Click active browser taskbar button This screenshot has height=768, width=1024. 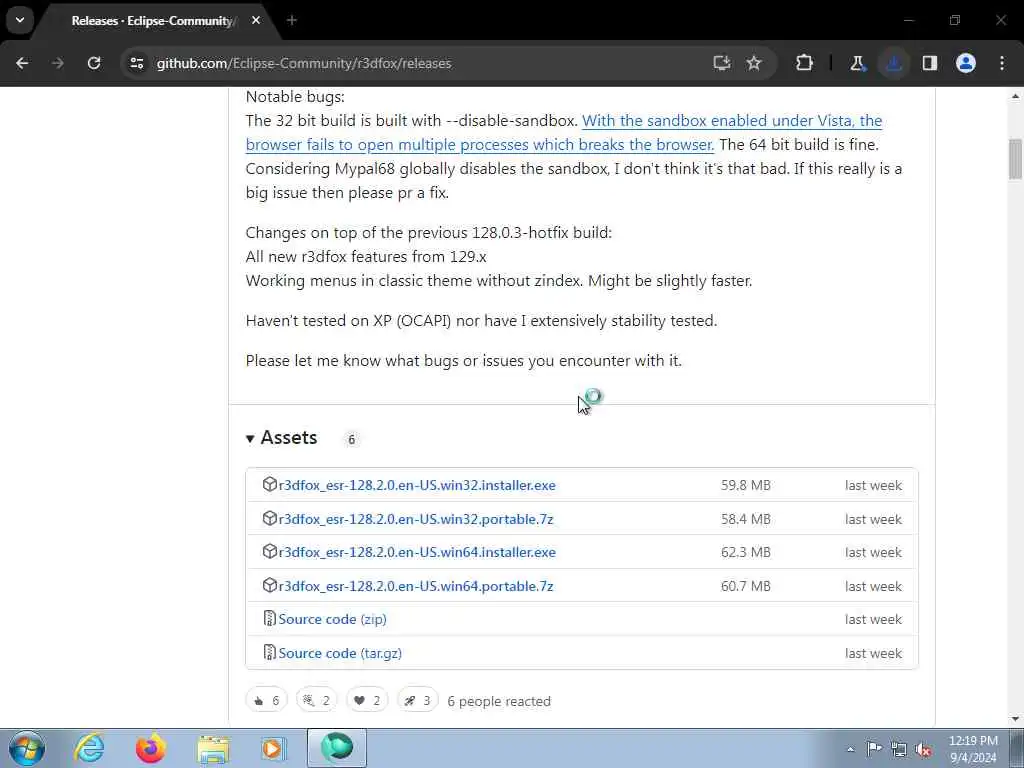pos(337,748)
